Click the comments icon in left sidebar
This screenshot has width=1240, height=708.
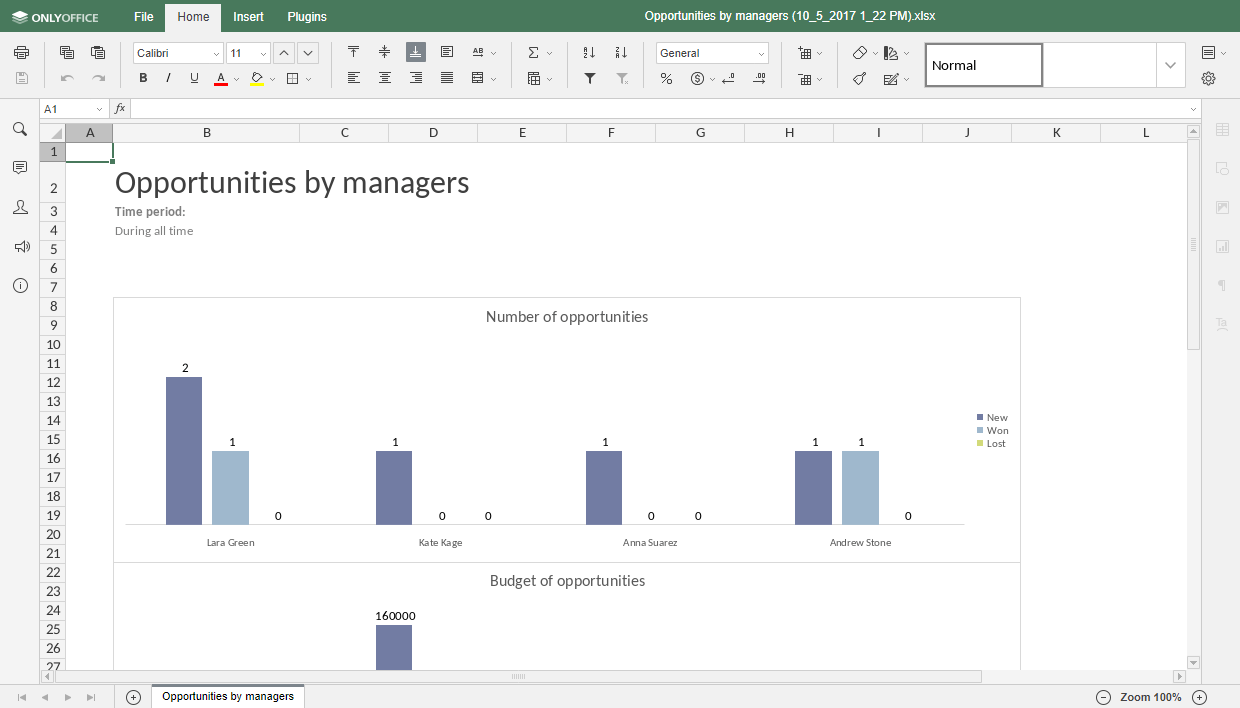tap(20, 167)
